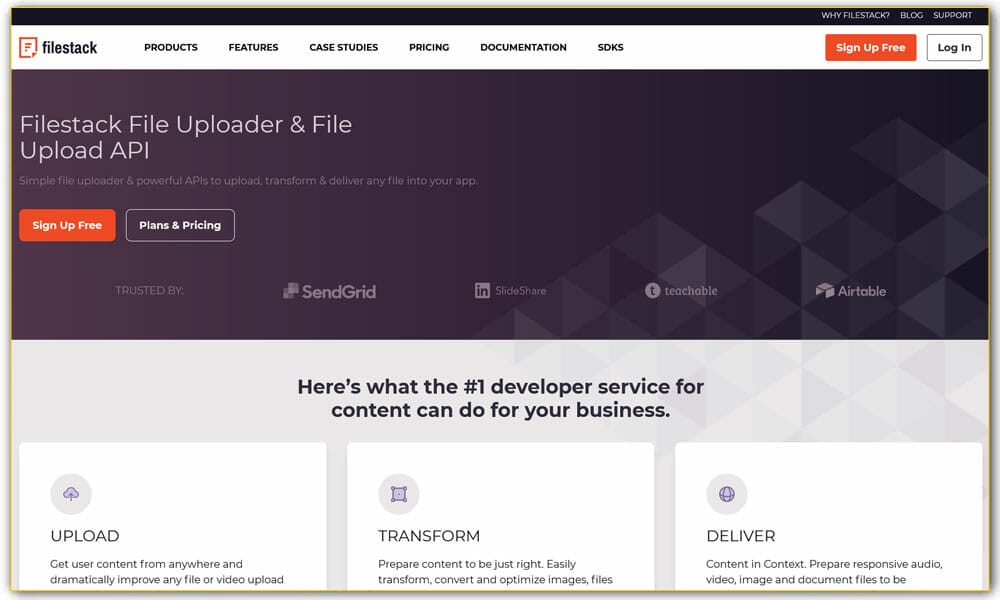
Task: Select the SendGrid partner logo
Action: tap(329, 291)
